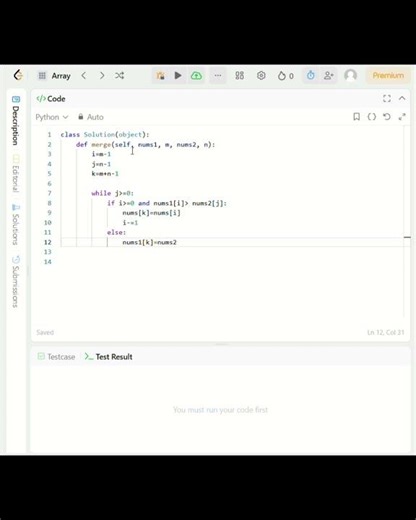Open the Editorial side tab
Viewport: 416px width, 520px height.
coord(16,173)
